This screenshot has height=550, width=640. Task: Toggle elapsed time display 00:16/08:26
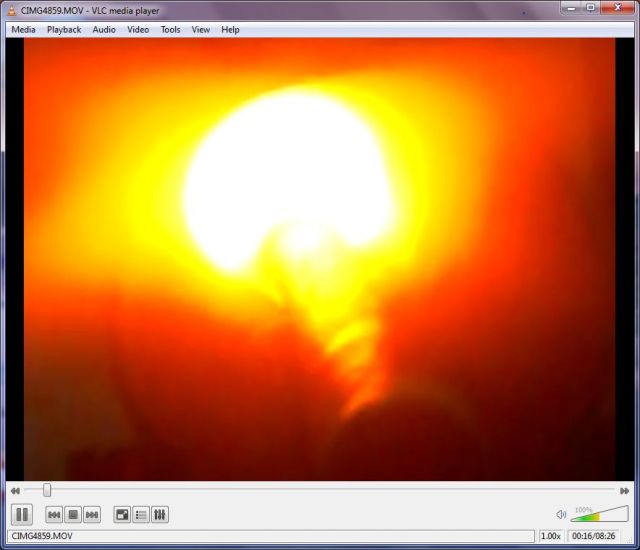[x=593, y=536]
